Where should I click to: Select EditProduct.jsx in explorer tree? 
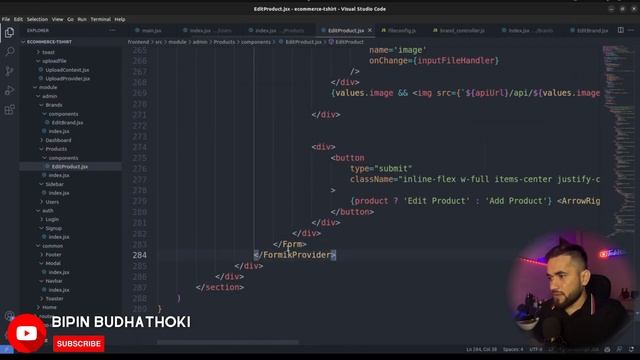click(70, 167)
